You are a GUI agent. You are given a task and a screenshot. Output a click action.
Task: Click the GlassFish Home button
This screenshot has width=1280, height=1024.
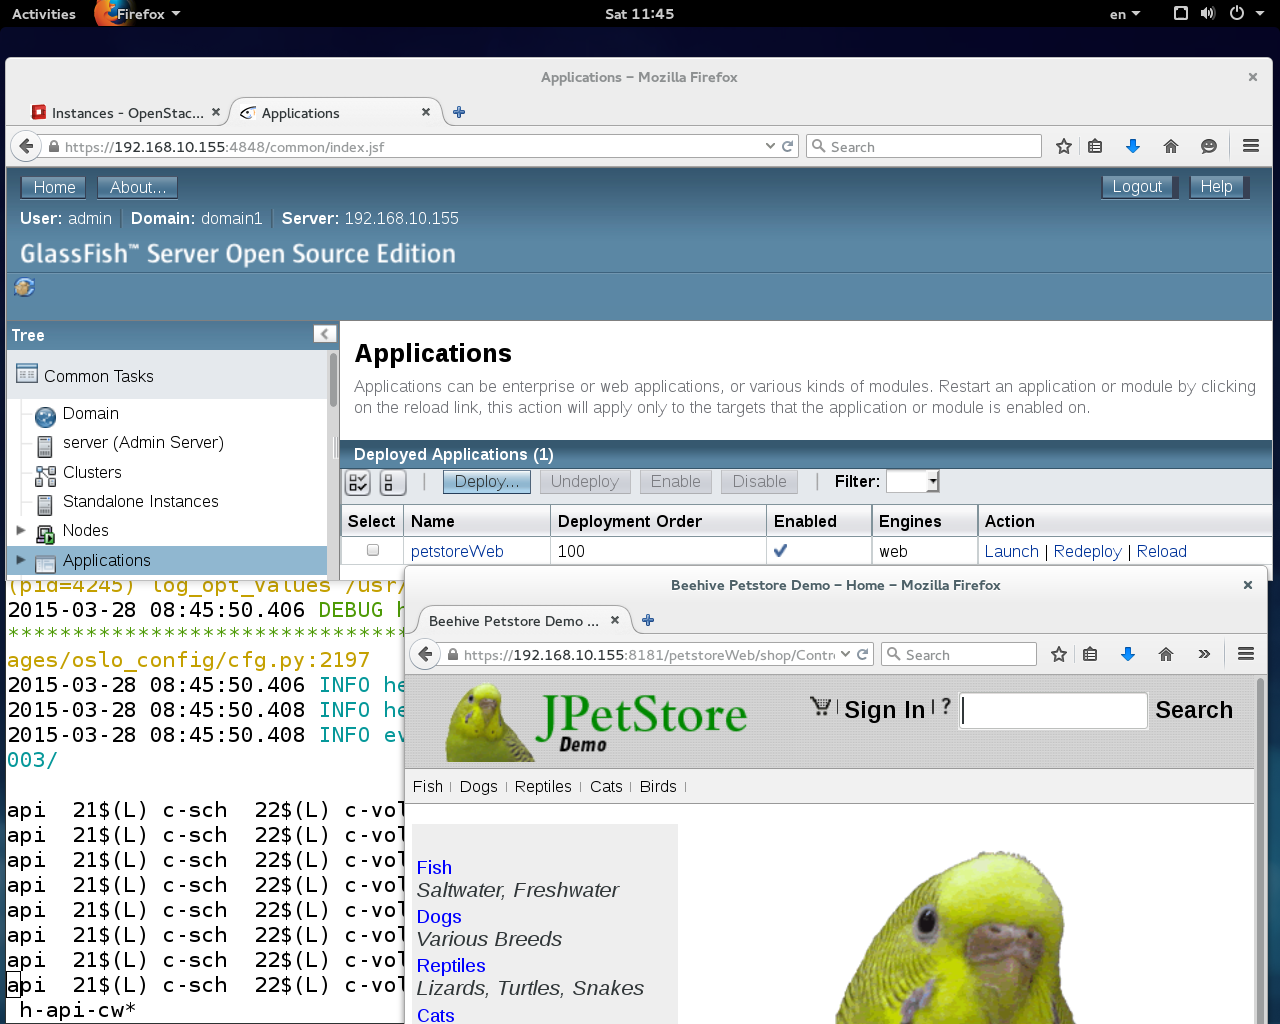click(54, 187)
